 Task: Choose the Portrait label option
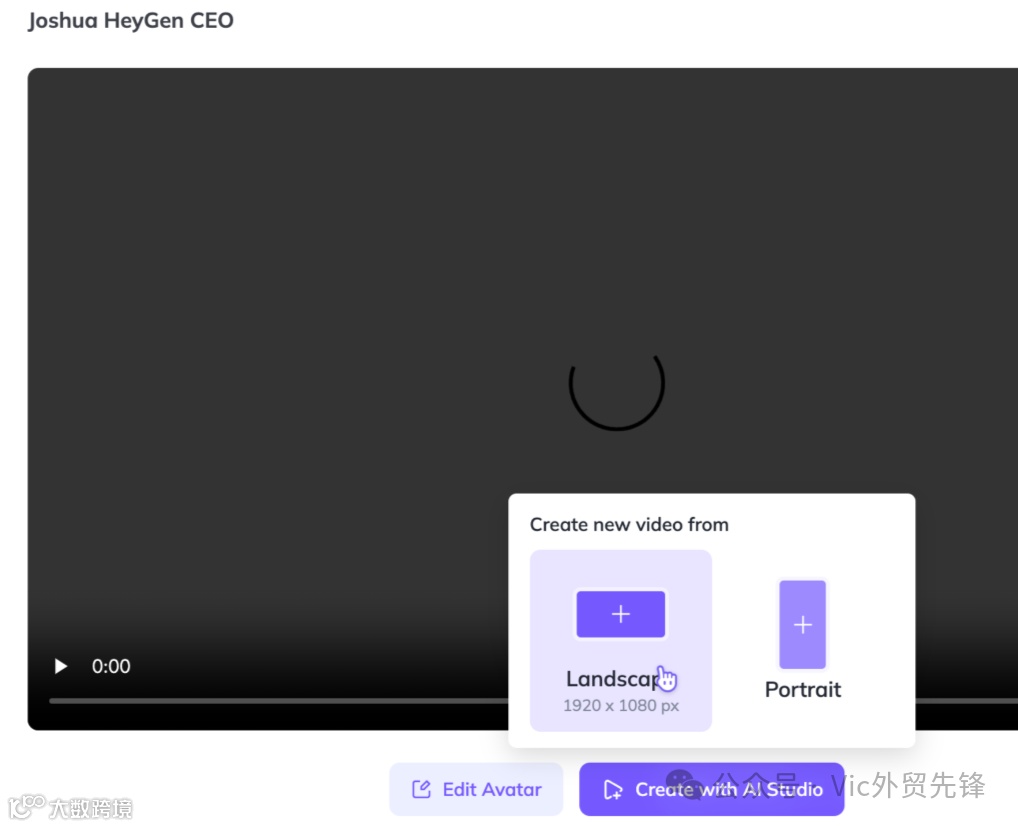coord(802,689)
